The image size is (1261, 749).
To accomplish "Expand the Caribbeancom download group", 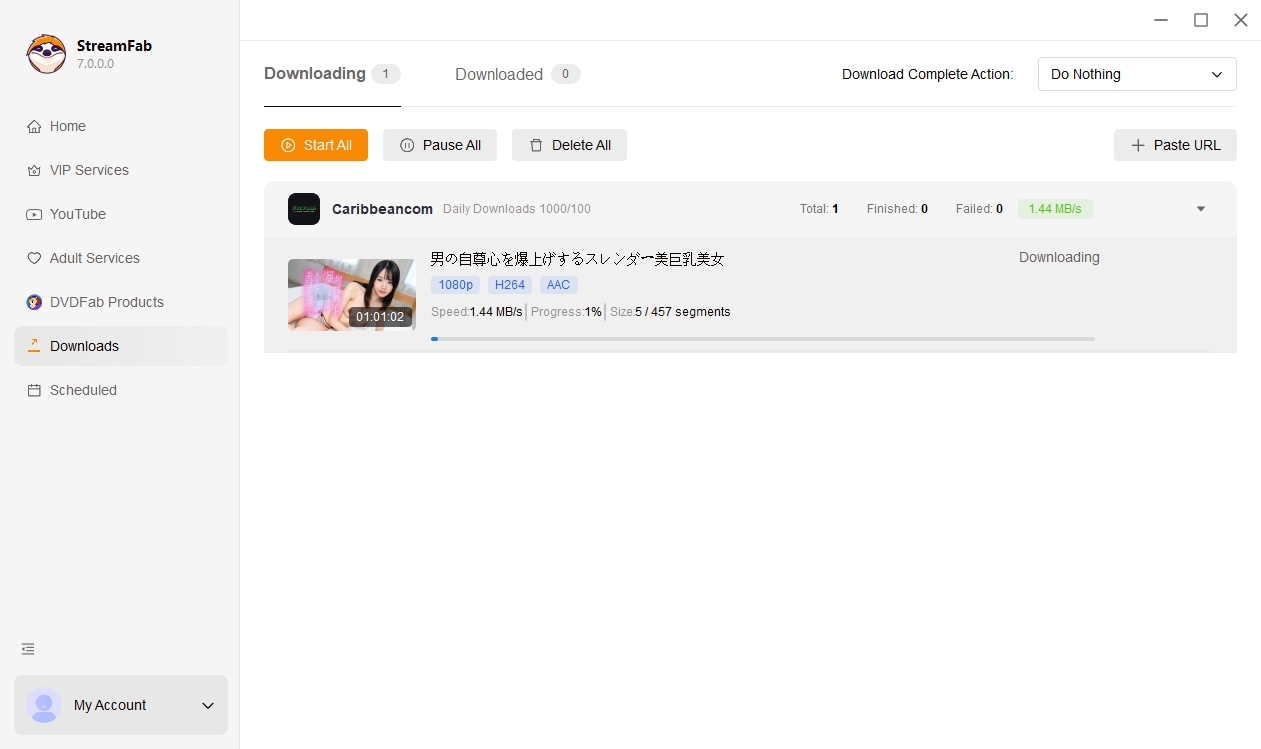I will (x=1200, y=209).
